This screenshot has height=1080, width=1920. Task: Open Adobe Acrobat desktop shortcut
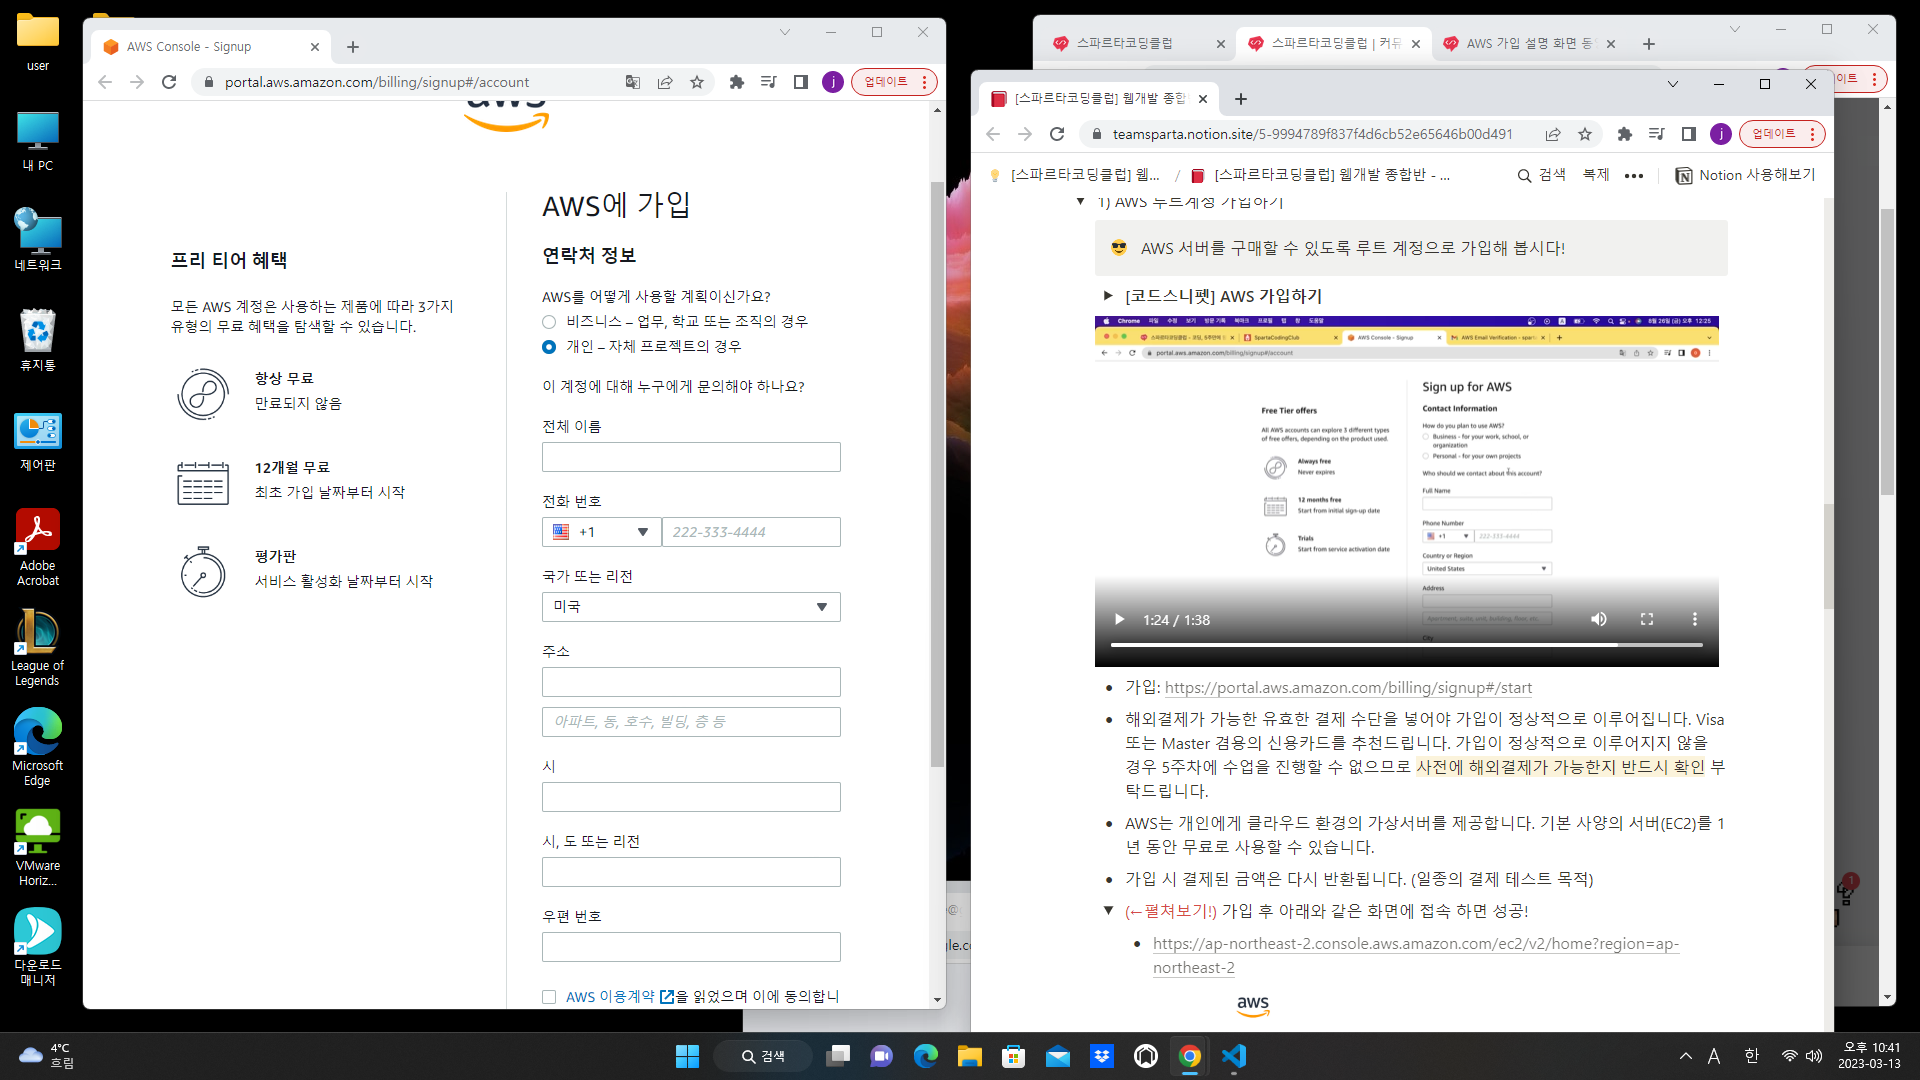(38, 546)
